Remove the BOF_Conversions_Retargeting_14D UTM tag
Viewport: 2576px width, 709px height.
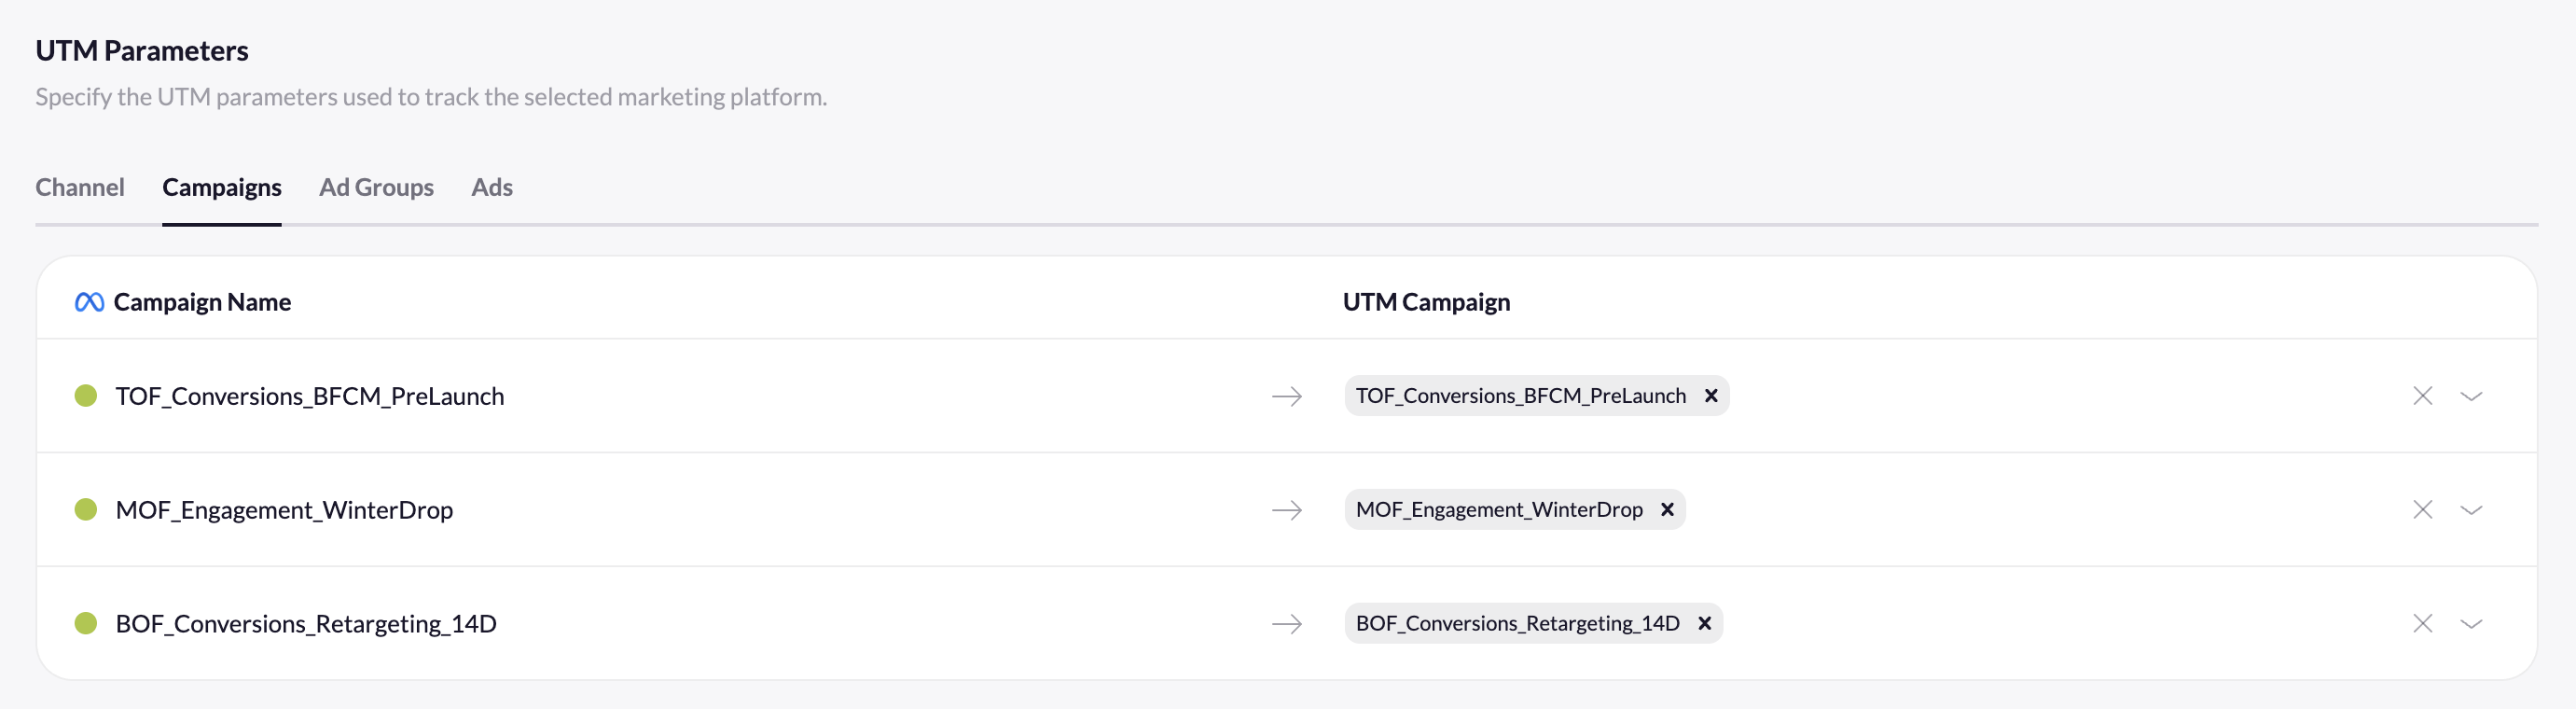click(1704, 624)
